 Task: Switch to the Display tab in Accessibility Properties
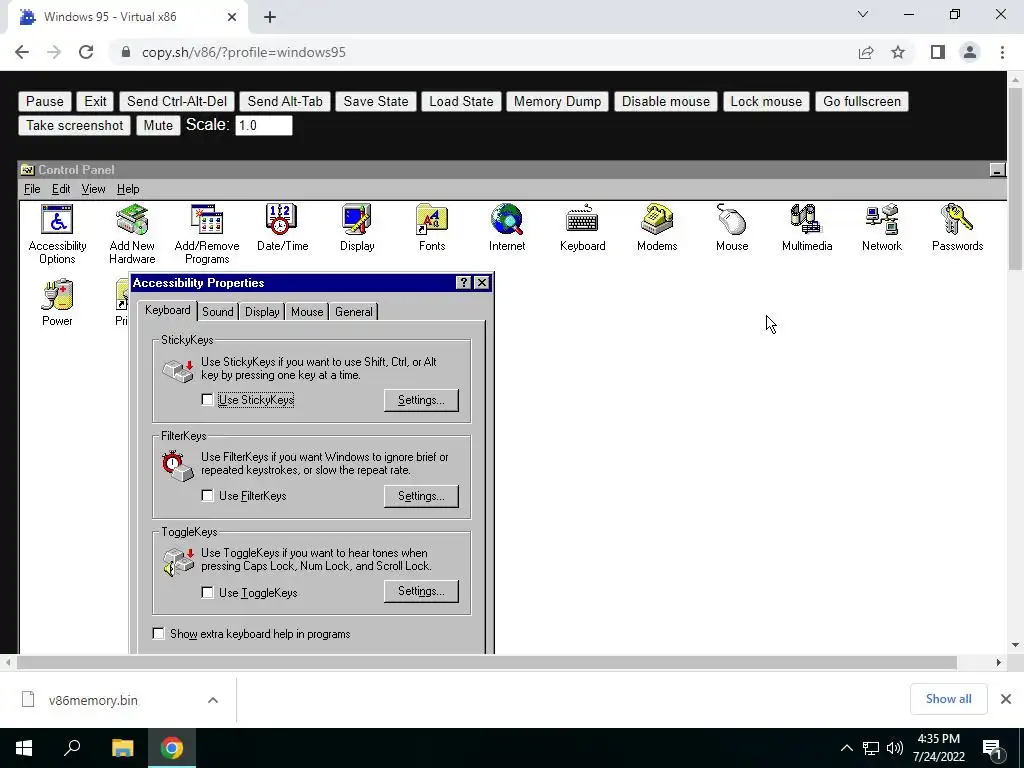[262, 312]
